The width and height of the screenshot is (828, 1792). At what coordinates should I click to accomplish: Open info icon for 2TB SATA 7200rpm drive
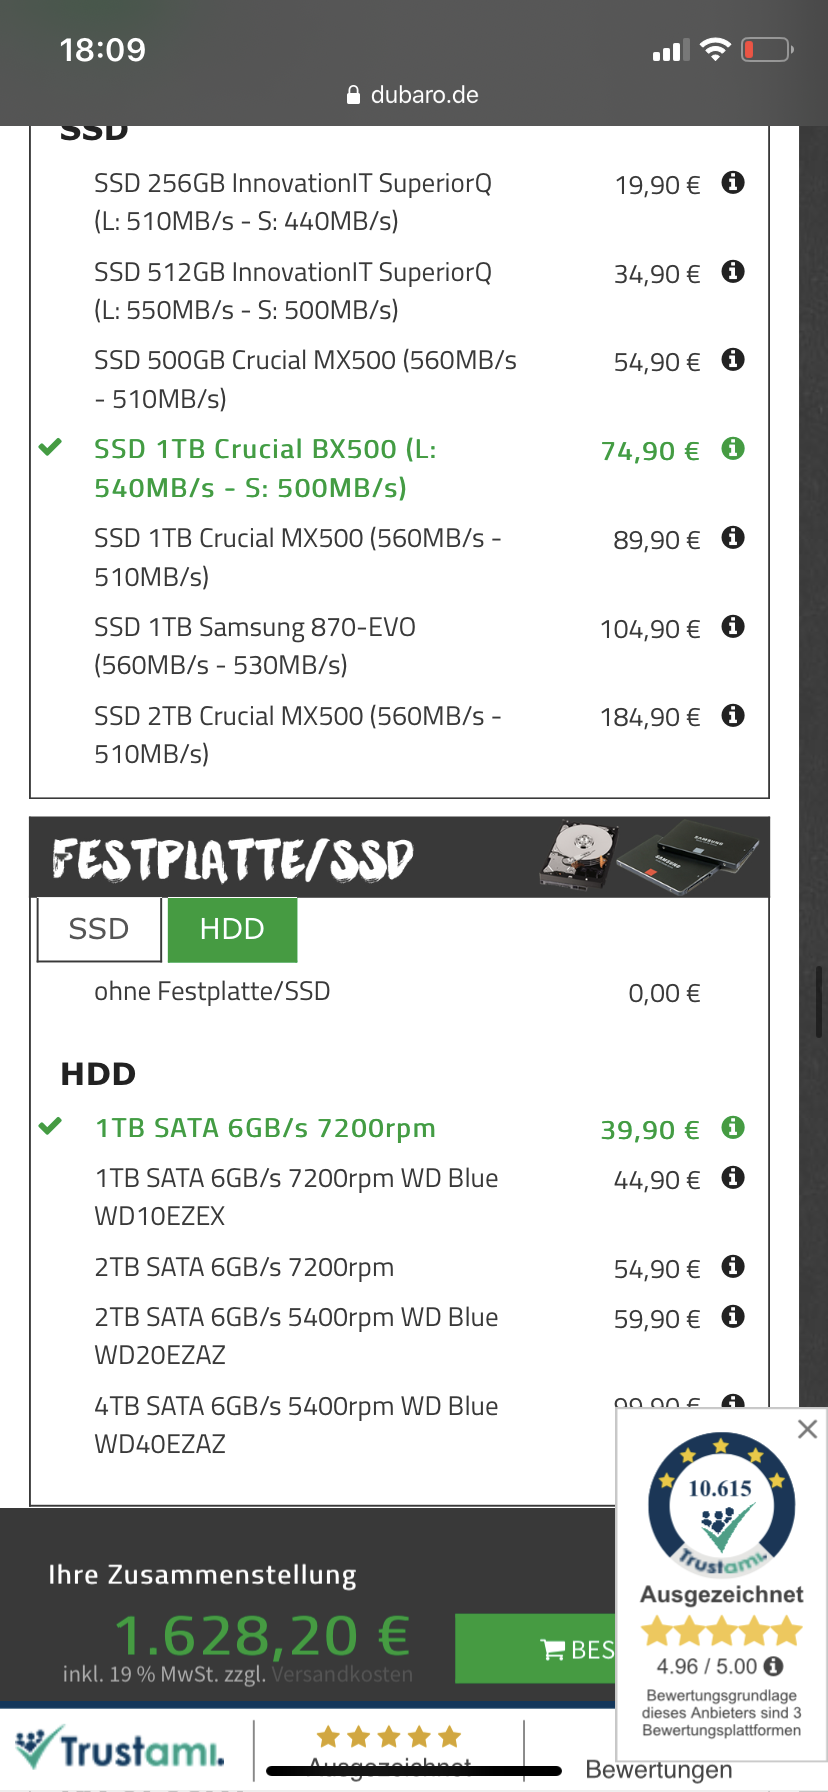[x=733, y=1267]
